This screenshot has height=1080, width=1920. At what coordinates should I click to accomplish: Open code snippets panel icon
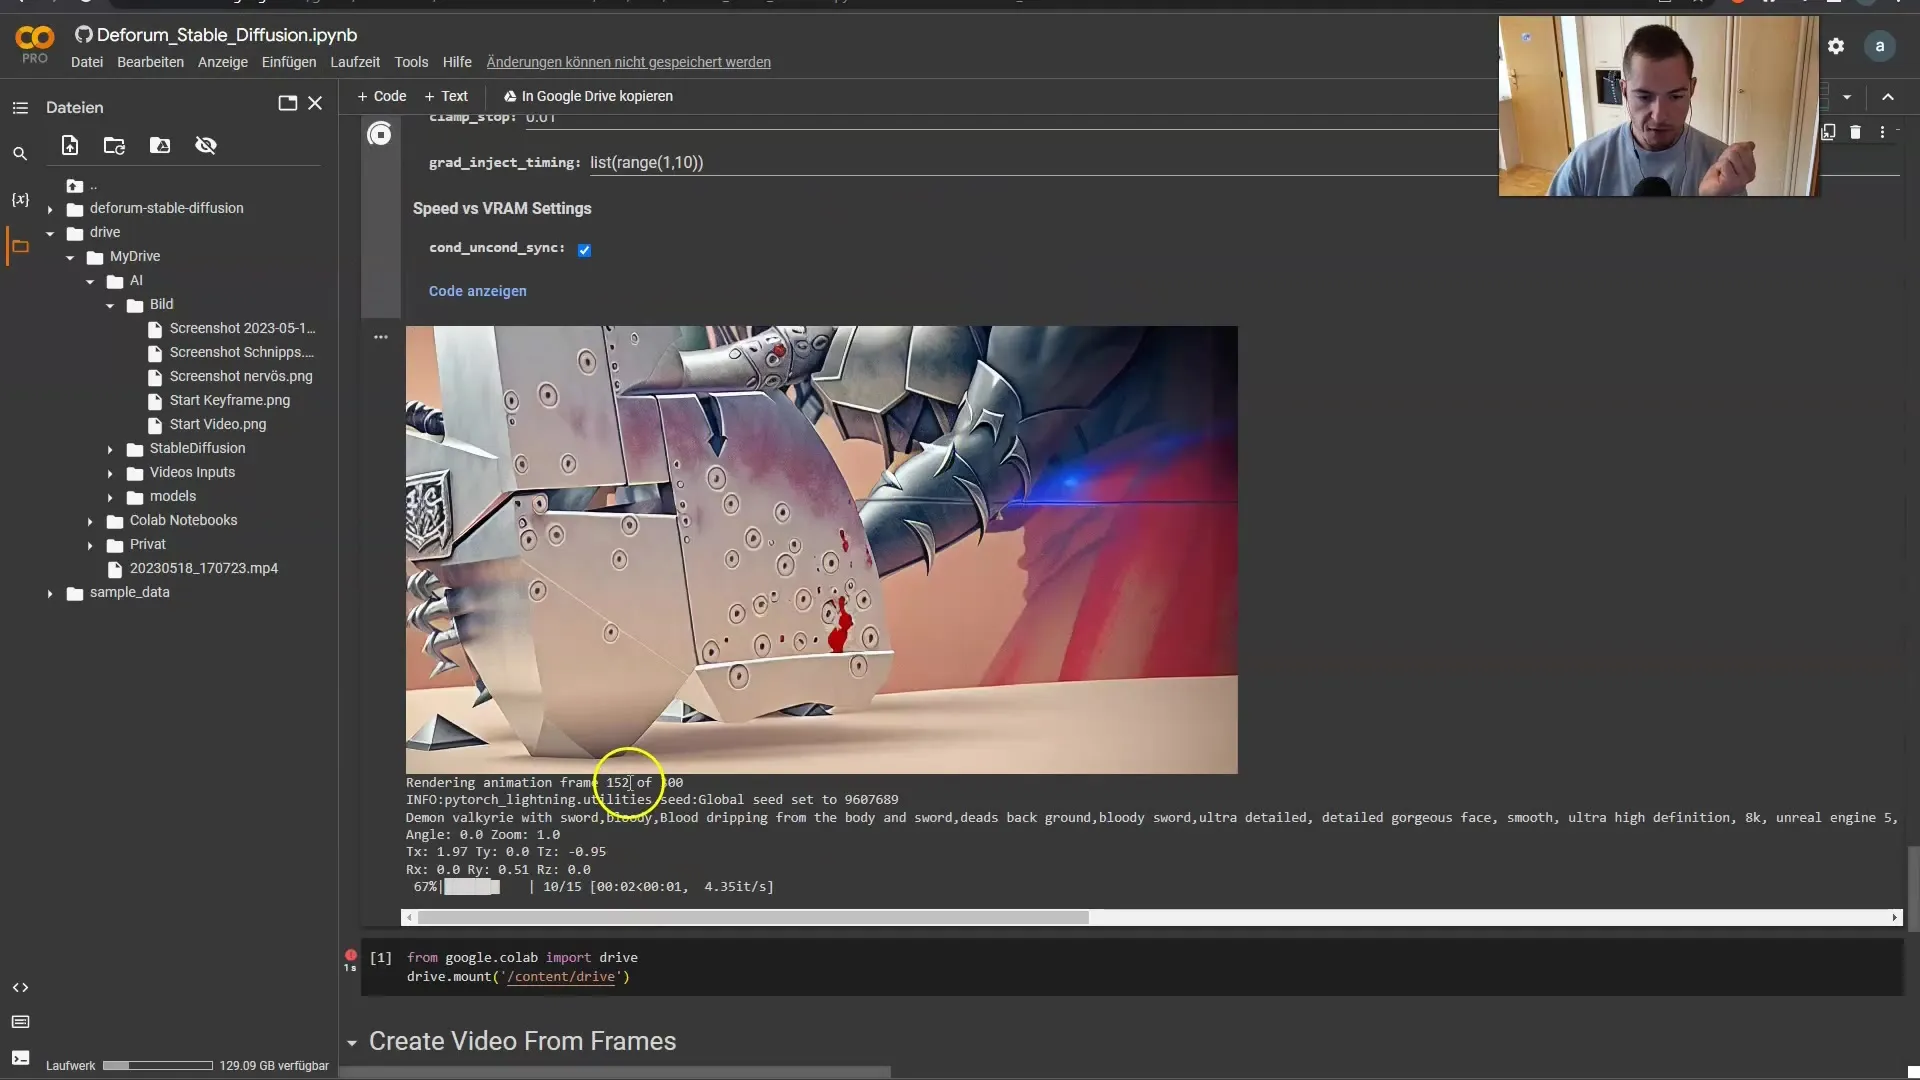[20, 988]
